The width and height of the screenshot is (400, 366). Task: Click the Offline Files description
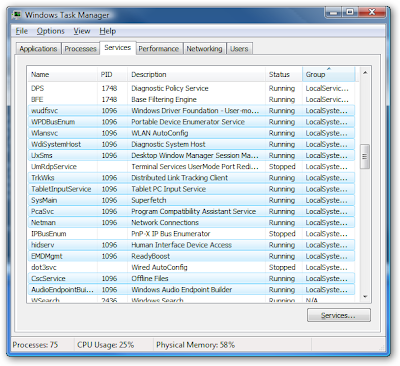[x=150, y=279]
